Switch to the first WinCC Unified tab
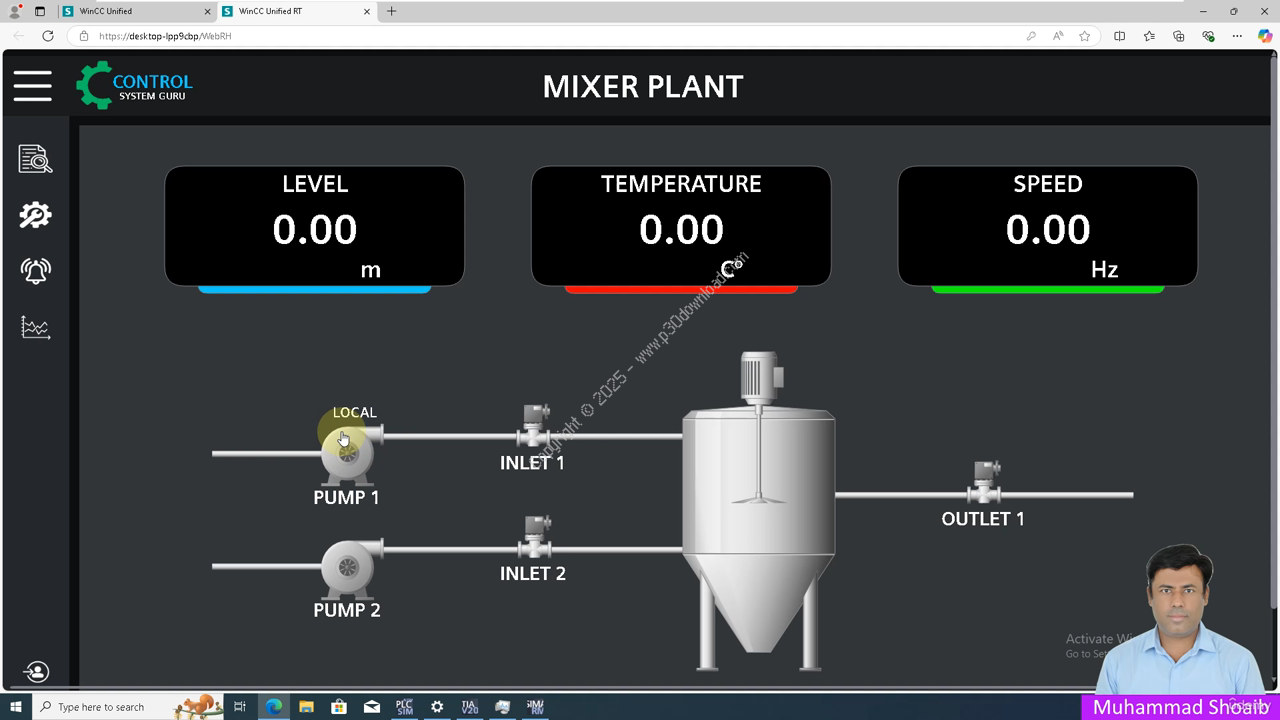1280x720 pixels. (137, 11)
